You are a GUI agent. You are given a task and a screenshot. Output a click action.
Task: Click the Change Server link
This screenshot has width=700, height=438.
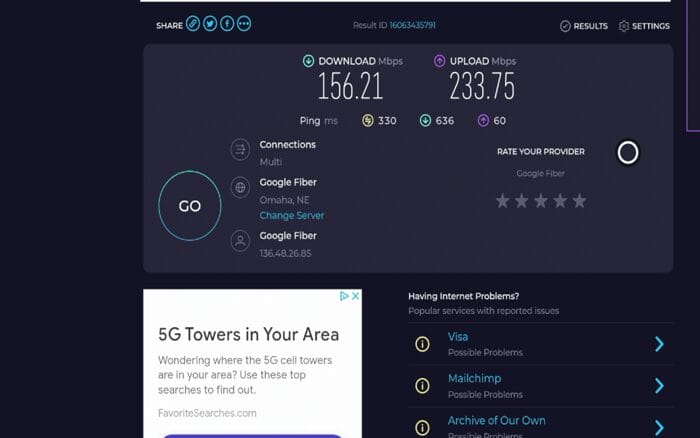292,216
